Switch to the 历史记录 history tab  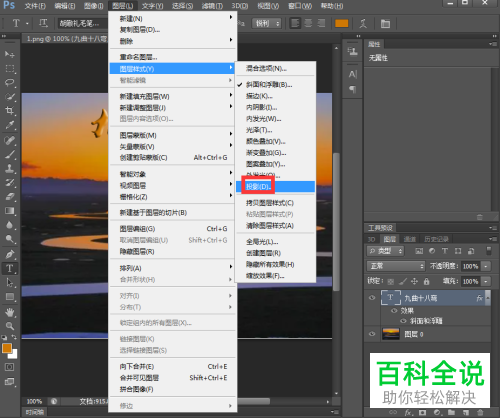[436, 239]
